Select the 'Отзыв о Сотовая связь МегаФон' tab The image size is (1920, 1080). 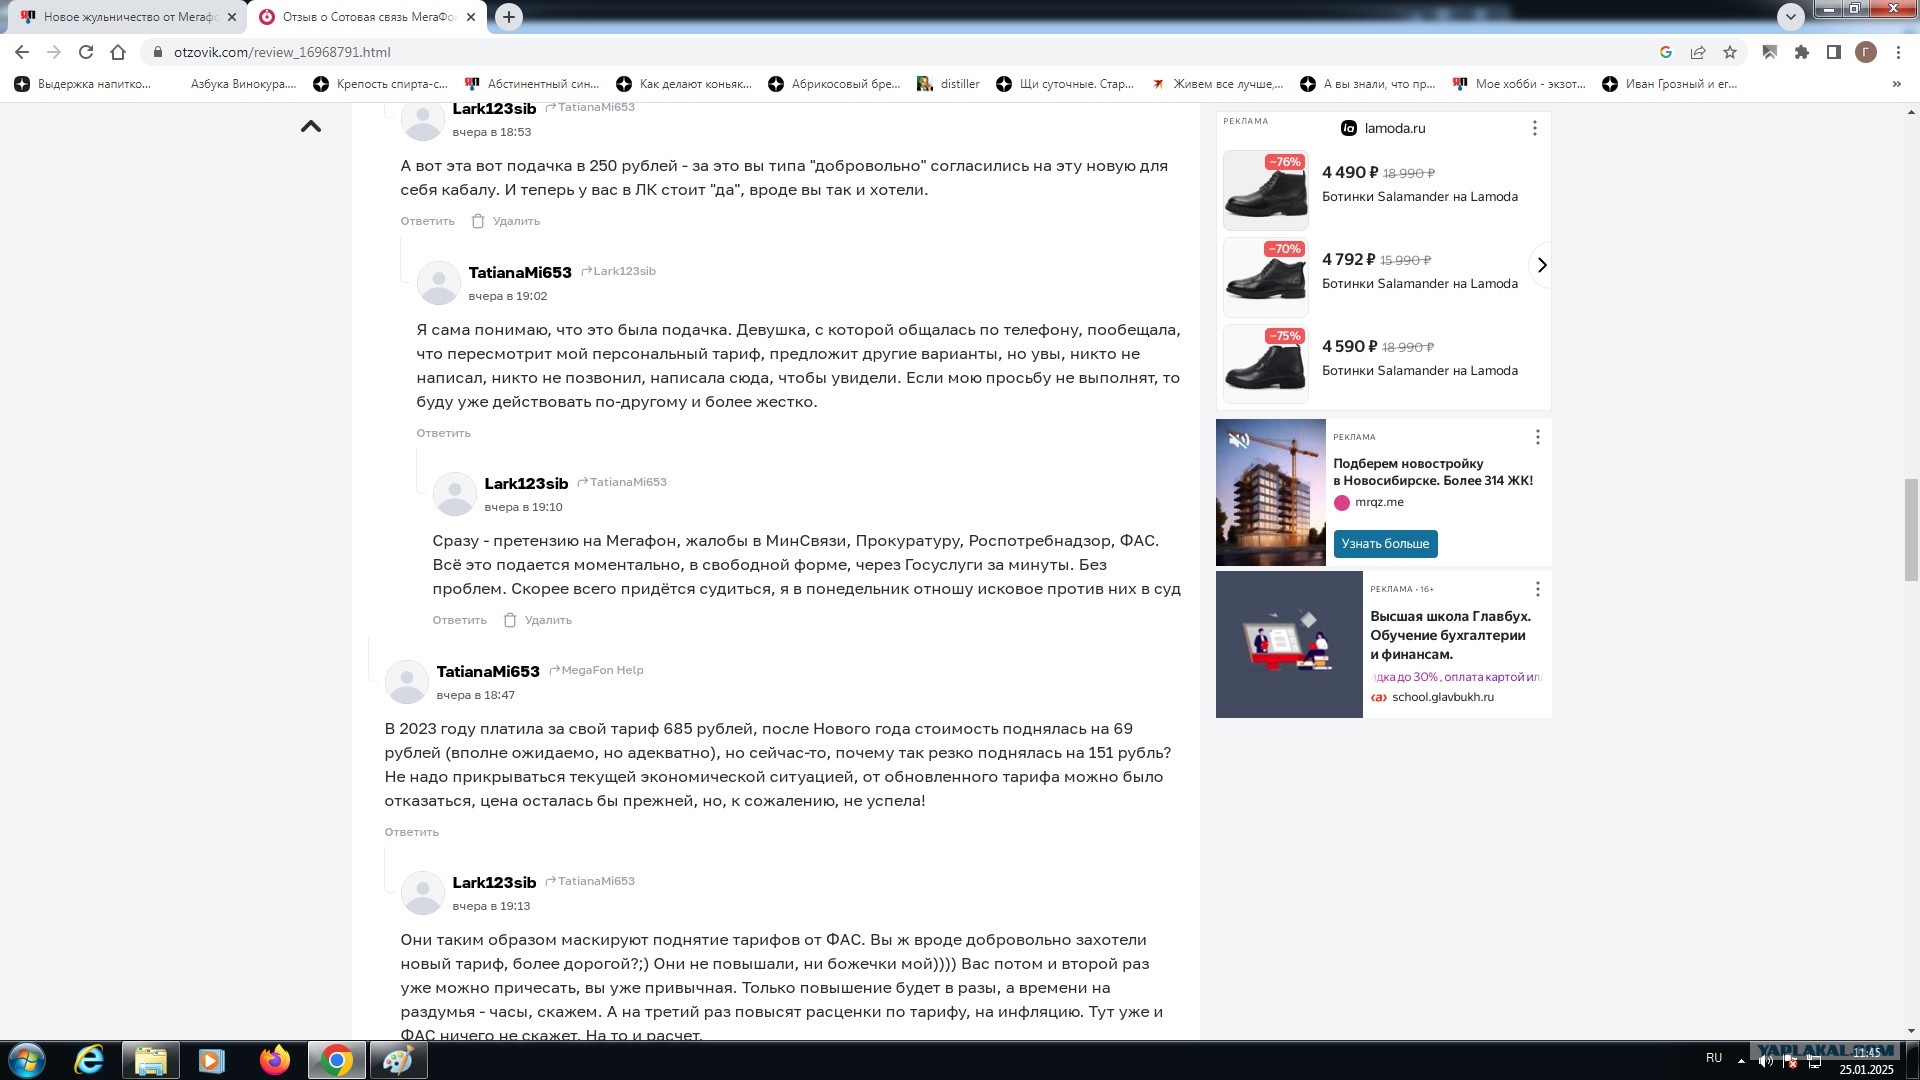[368, 17]
